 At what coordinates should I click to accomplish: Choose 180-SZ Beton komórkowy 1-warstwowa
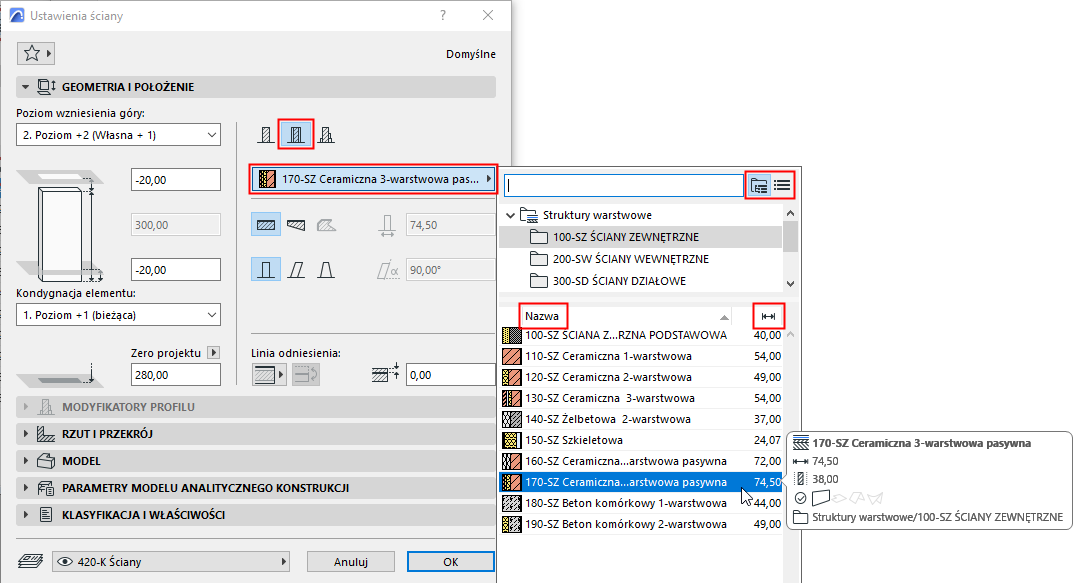click(x=641, y=503)
